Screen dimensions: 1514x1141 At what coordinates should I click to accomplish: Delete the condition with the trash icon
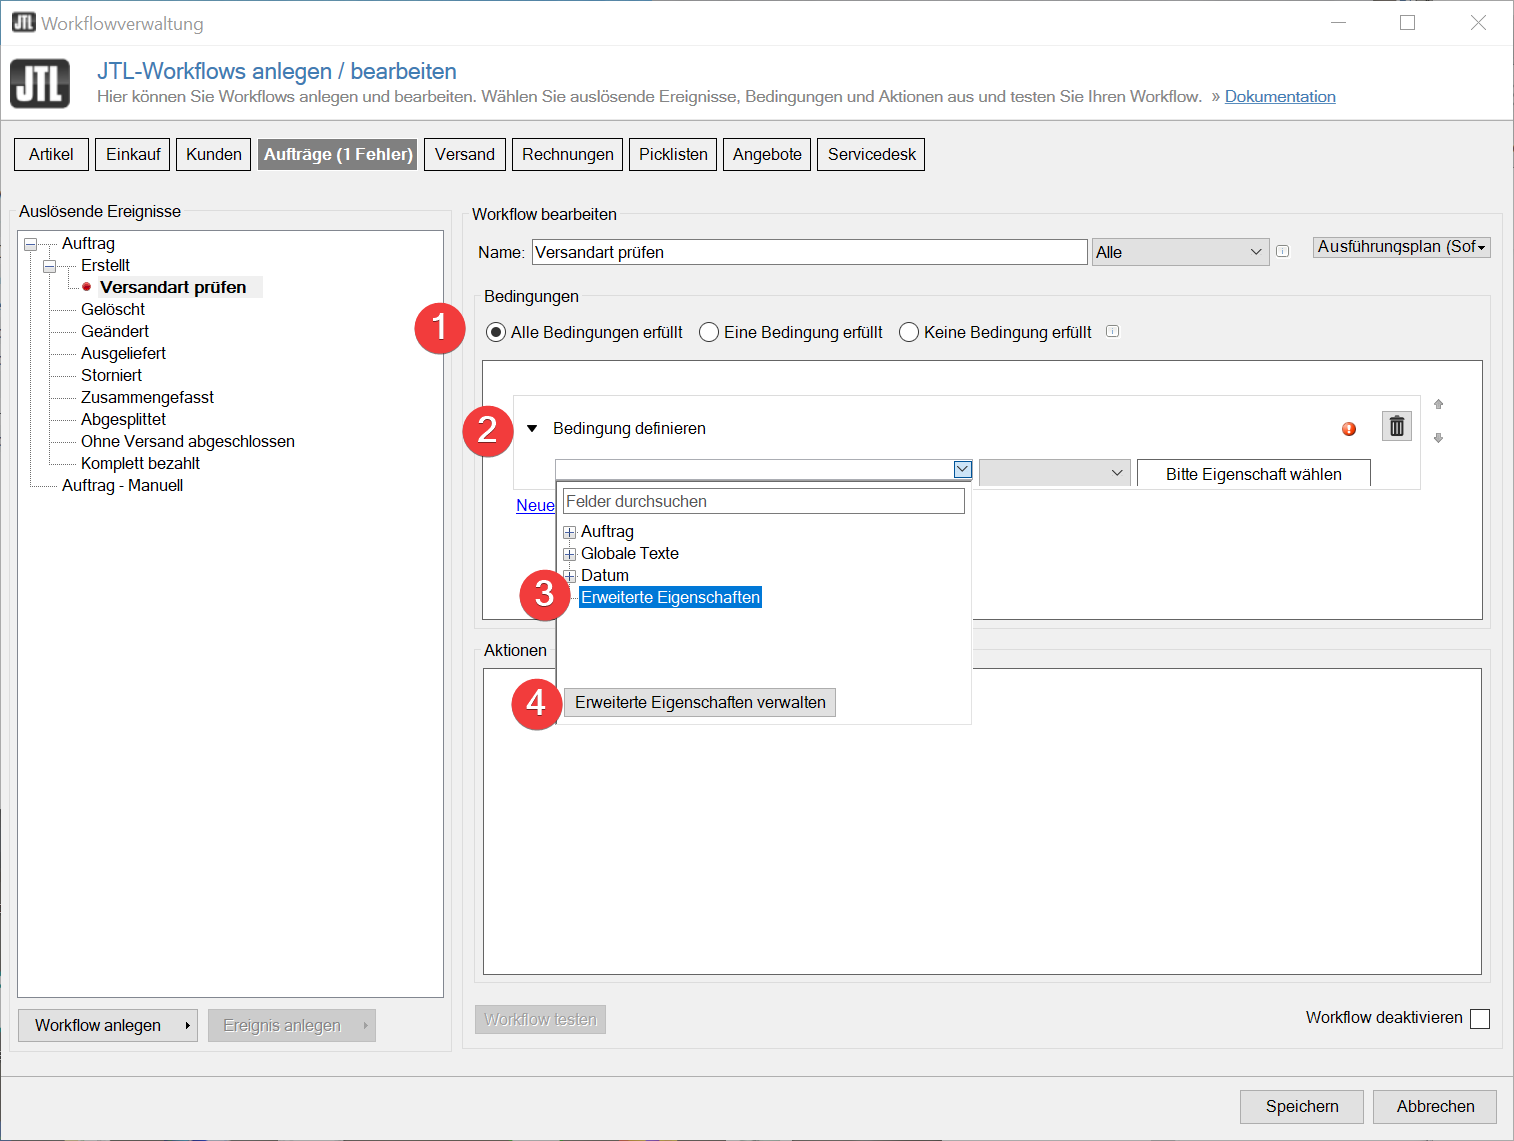1396,427
